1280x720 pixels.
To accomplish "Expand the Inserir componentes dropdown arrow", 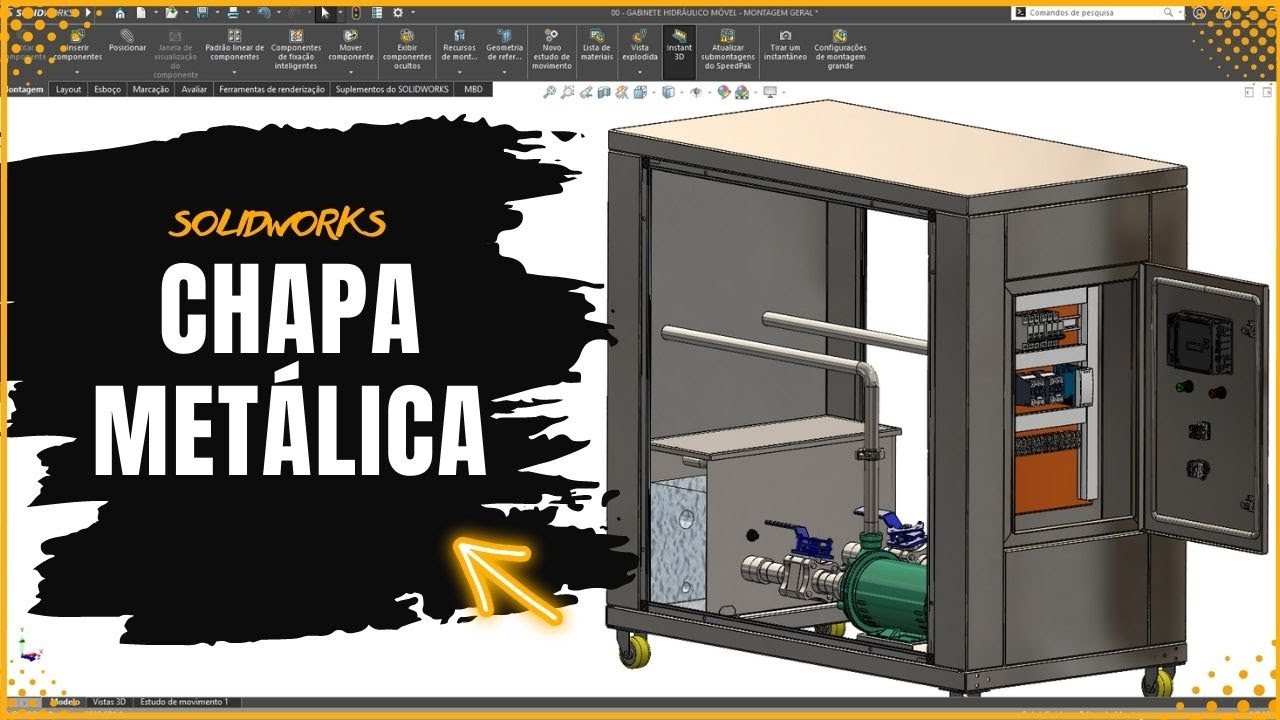I will 78,72.
